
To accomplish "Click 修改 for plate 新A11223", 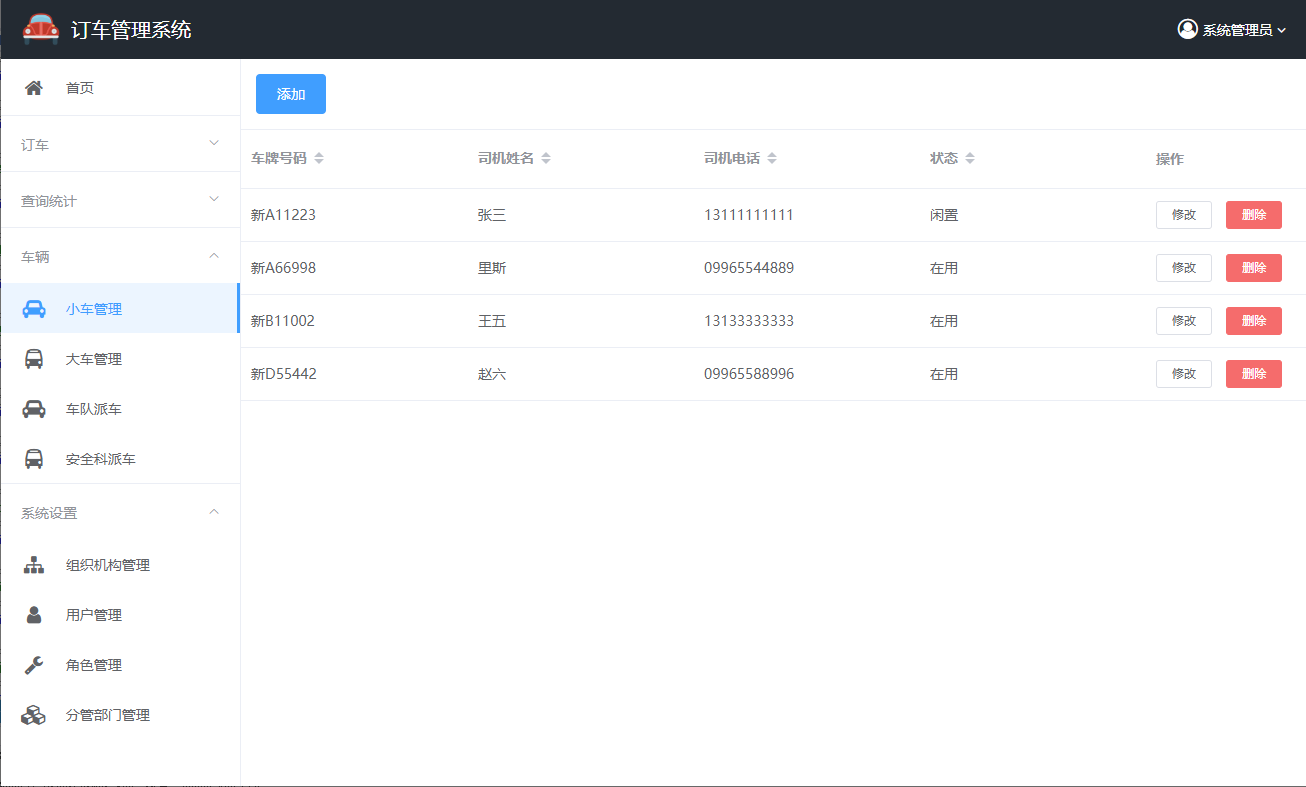I will (x=1183, y=215).
